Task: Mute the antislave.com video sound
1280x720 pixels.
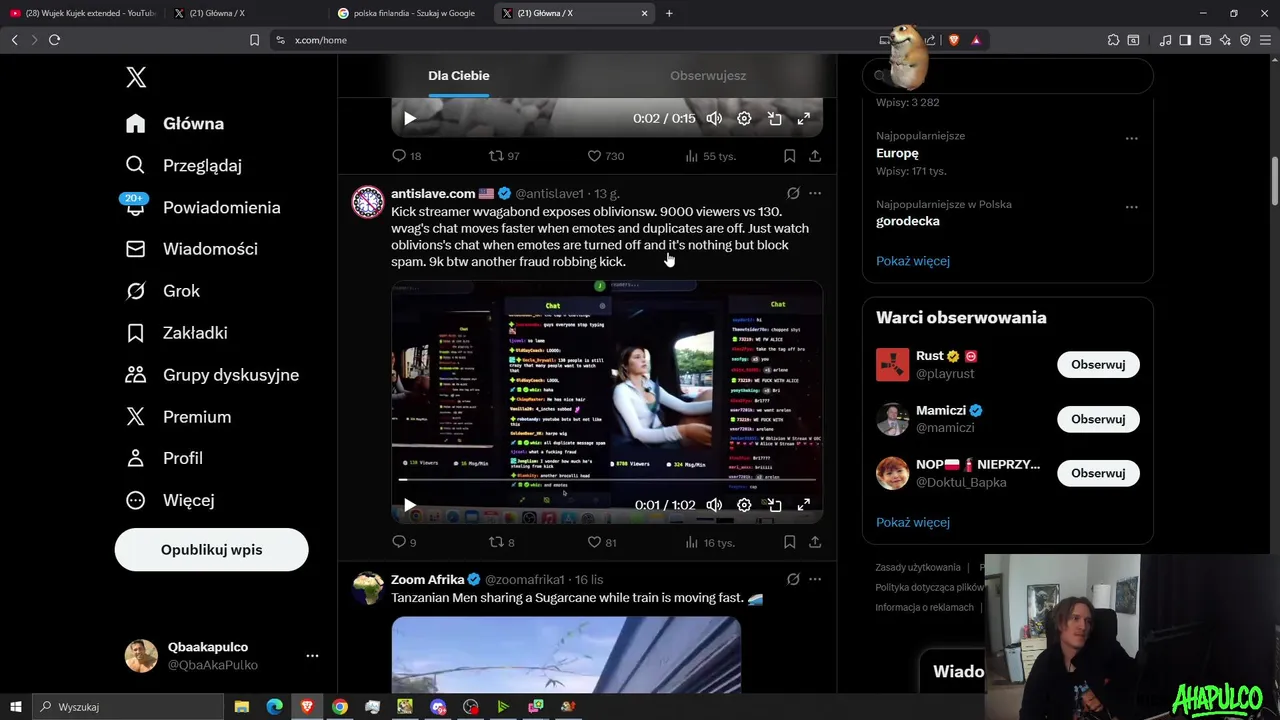Action: point(714,505)
